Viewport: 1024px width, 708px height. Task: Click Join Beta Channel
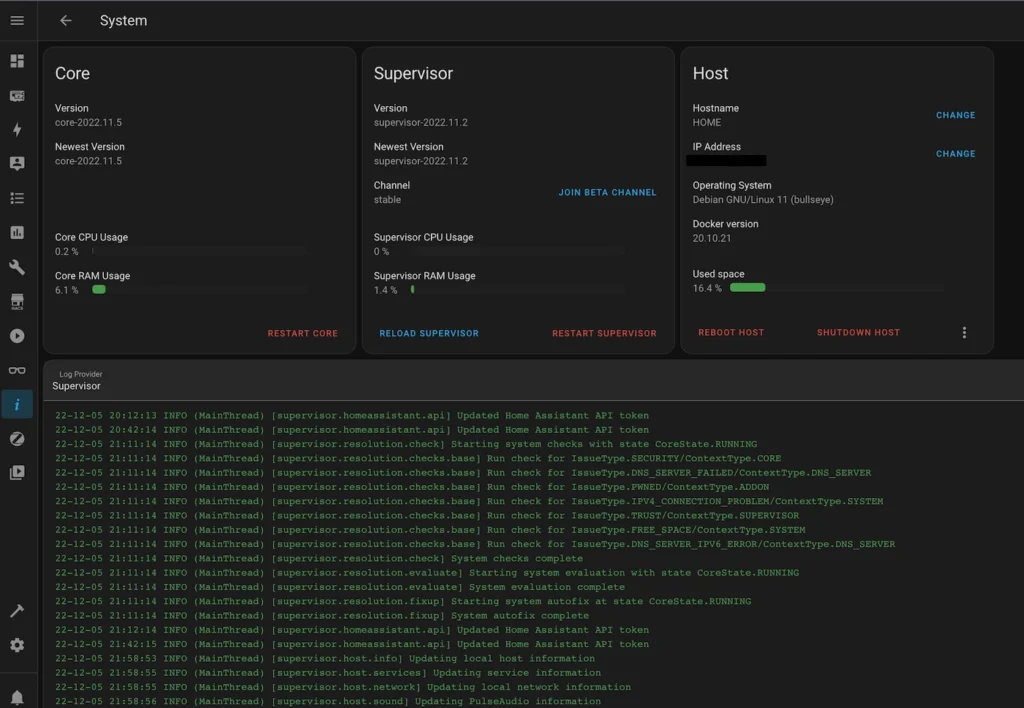tap(607, 192)
